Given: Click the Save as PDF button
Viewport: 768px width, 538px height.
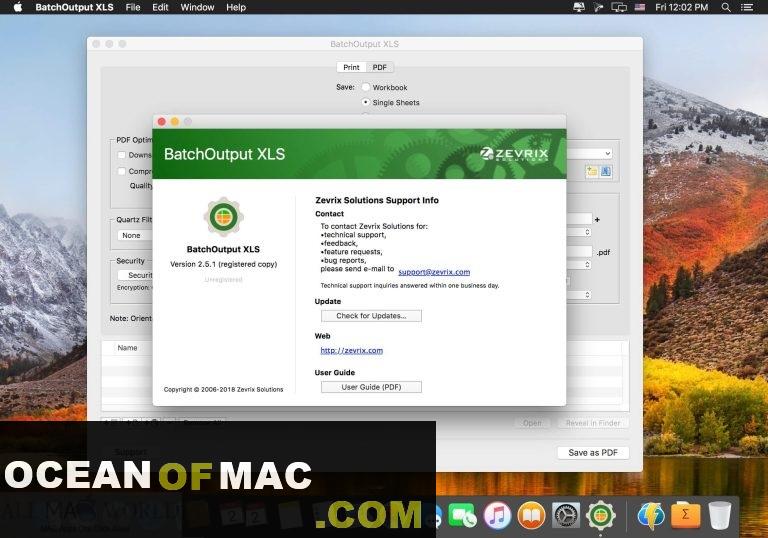Looking at the screenshot, I should pos(593,453).
